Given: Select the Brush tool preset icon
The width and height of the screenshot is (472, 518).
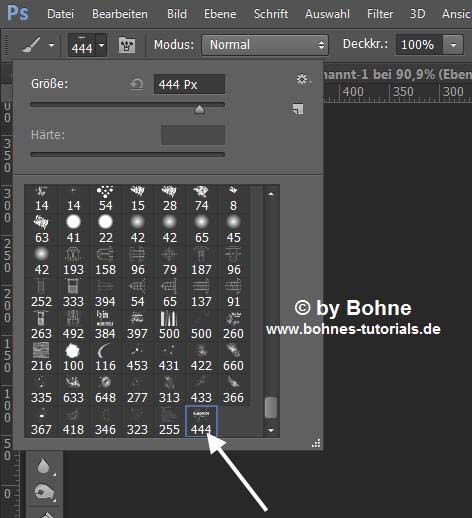Looking at the screenshot, I should [31, 45].
